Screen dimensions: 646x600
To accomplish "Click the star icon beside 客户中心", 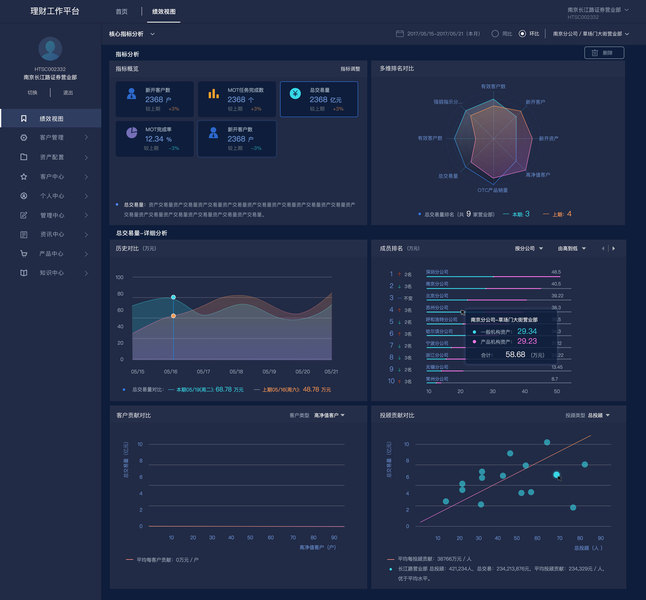I will pos(23,176).
